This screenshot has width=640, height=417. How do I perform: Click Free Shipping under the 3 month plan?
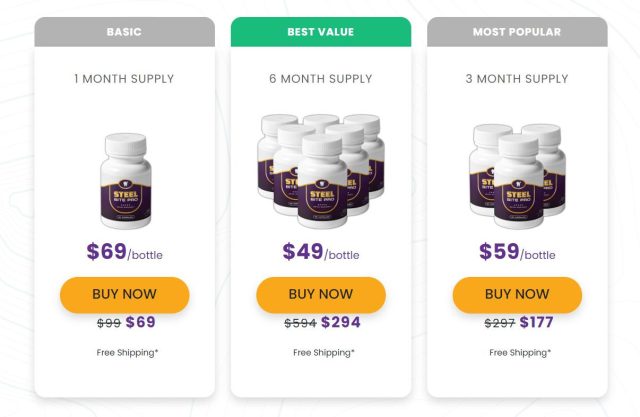520,353
